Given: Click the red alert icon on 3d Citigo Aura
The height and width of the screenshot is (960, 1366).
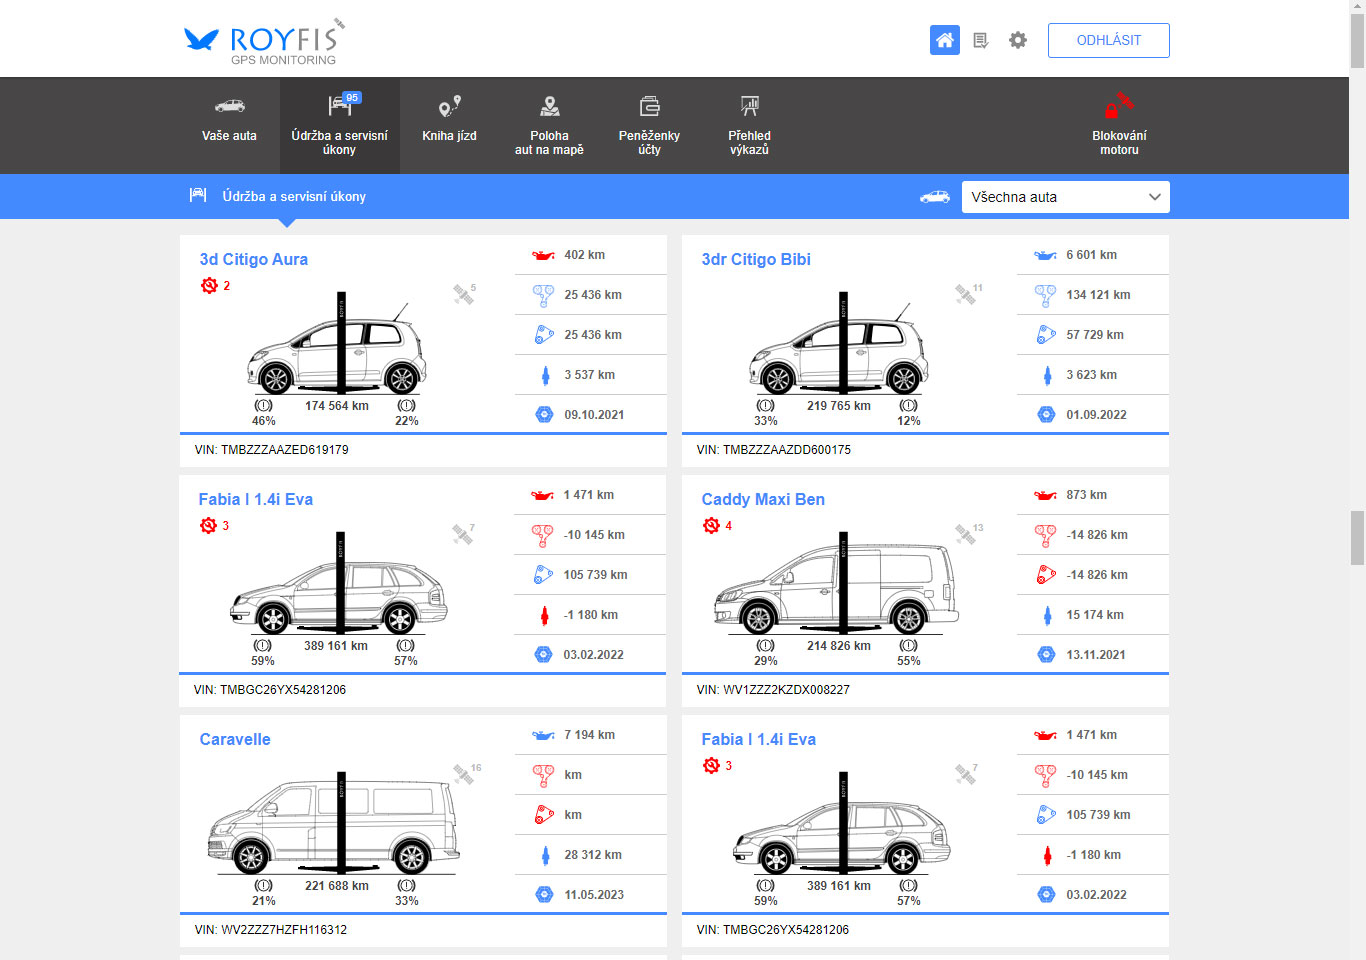Looking at the screenshot, I should (209, 285).
